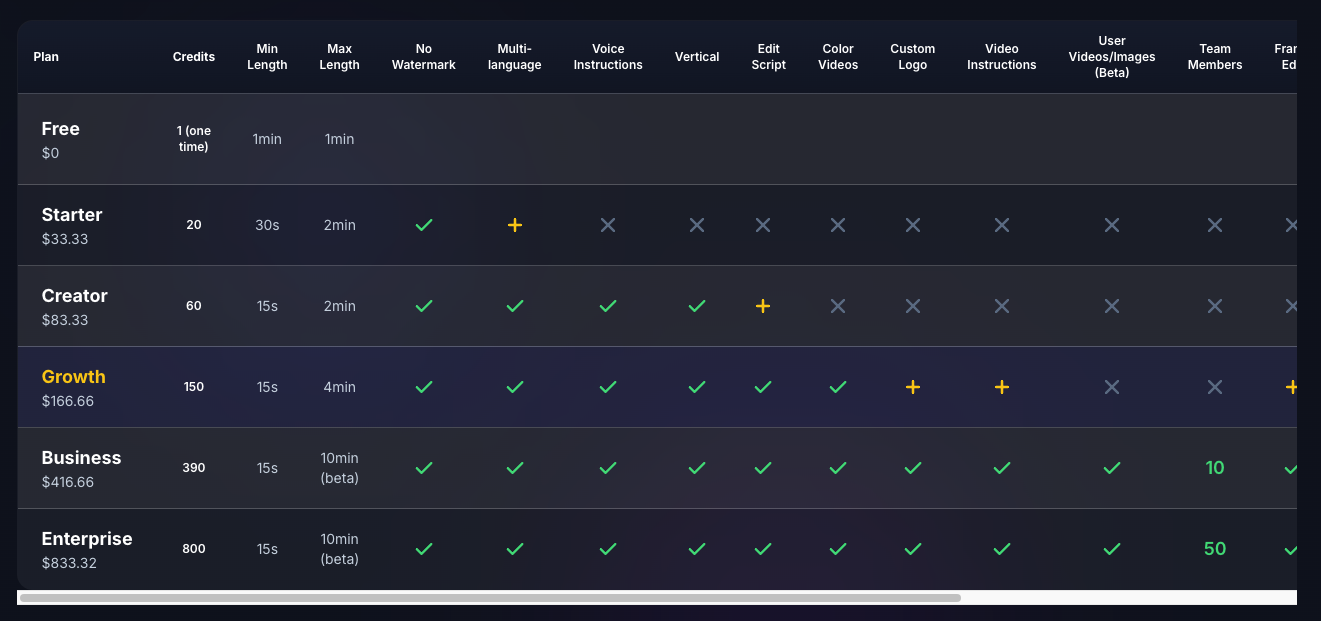
Task: Click Business plan's User Videos/Images checkmark
Action: [x=1112, y=468]
